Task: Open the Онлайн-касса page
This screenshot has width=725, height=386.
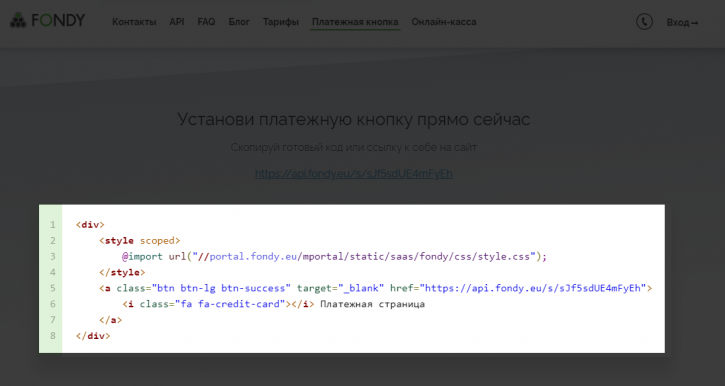Action: point(444,22)
